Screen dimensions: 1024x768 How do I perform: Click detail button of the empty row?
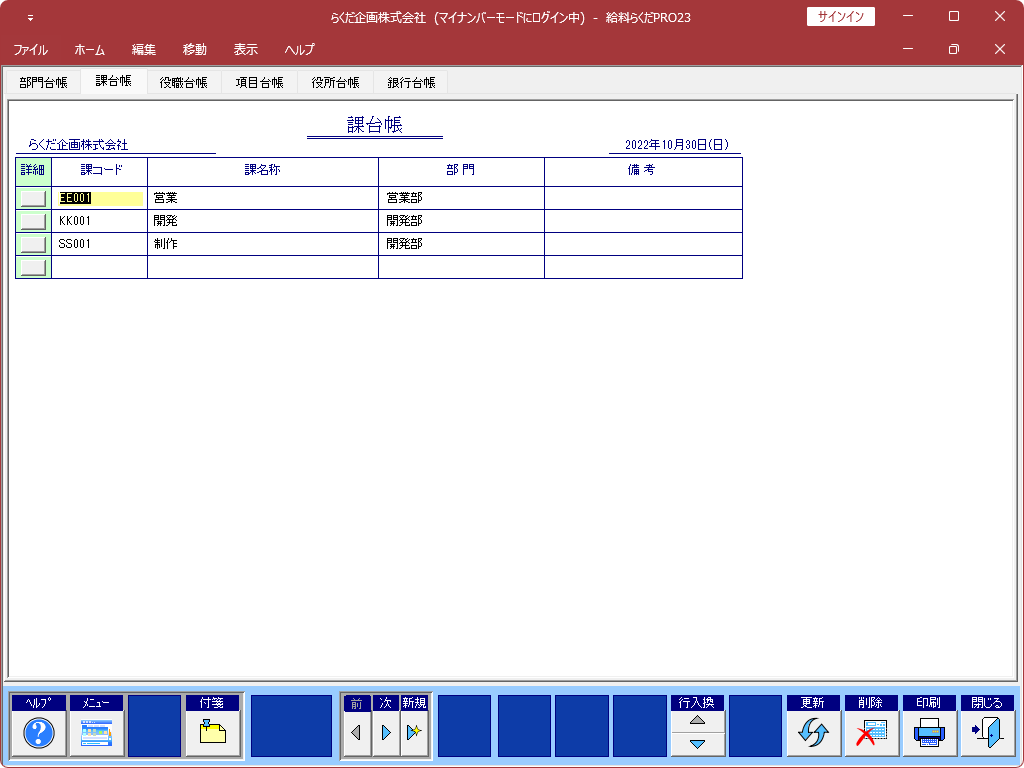pos(33,267)
